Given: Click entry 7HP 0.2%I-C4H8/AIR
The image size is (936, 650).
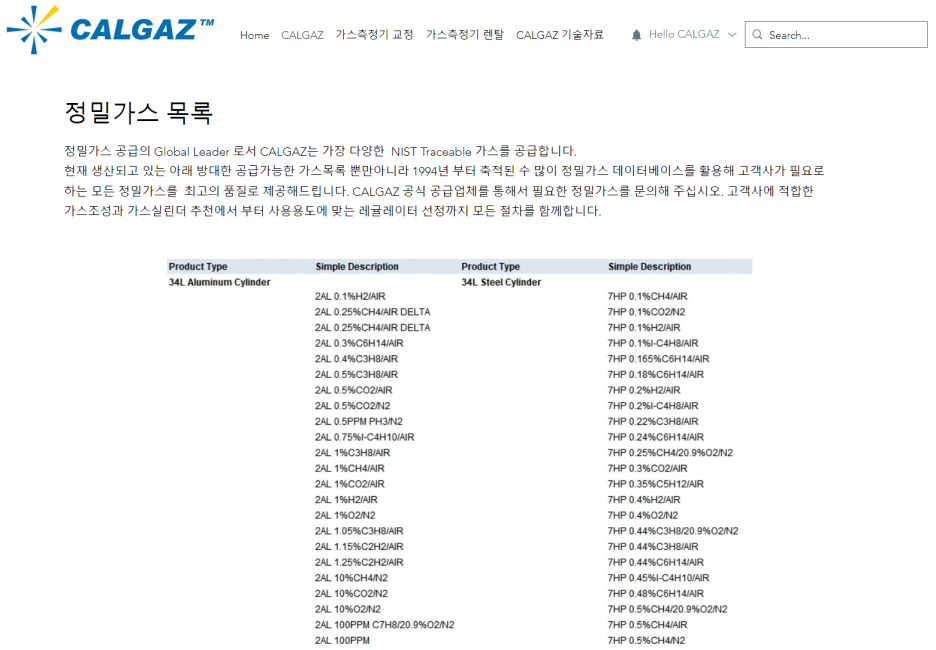Looking at the screenshot, I should 652,406.
